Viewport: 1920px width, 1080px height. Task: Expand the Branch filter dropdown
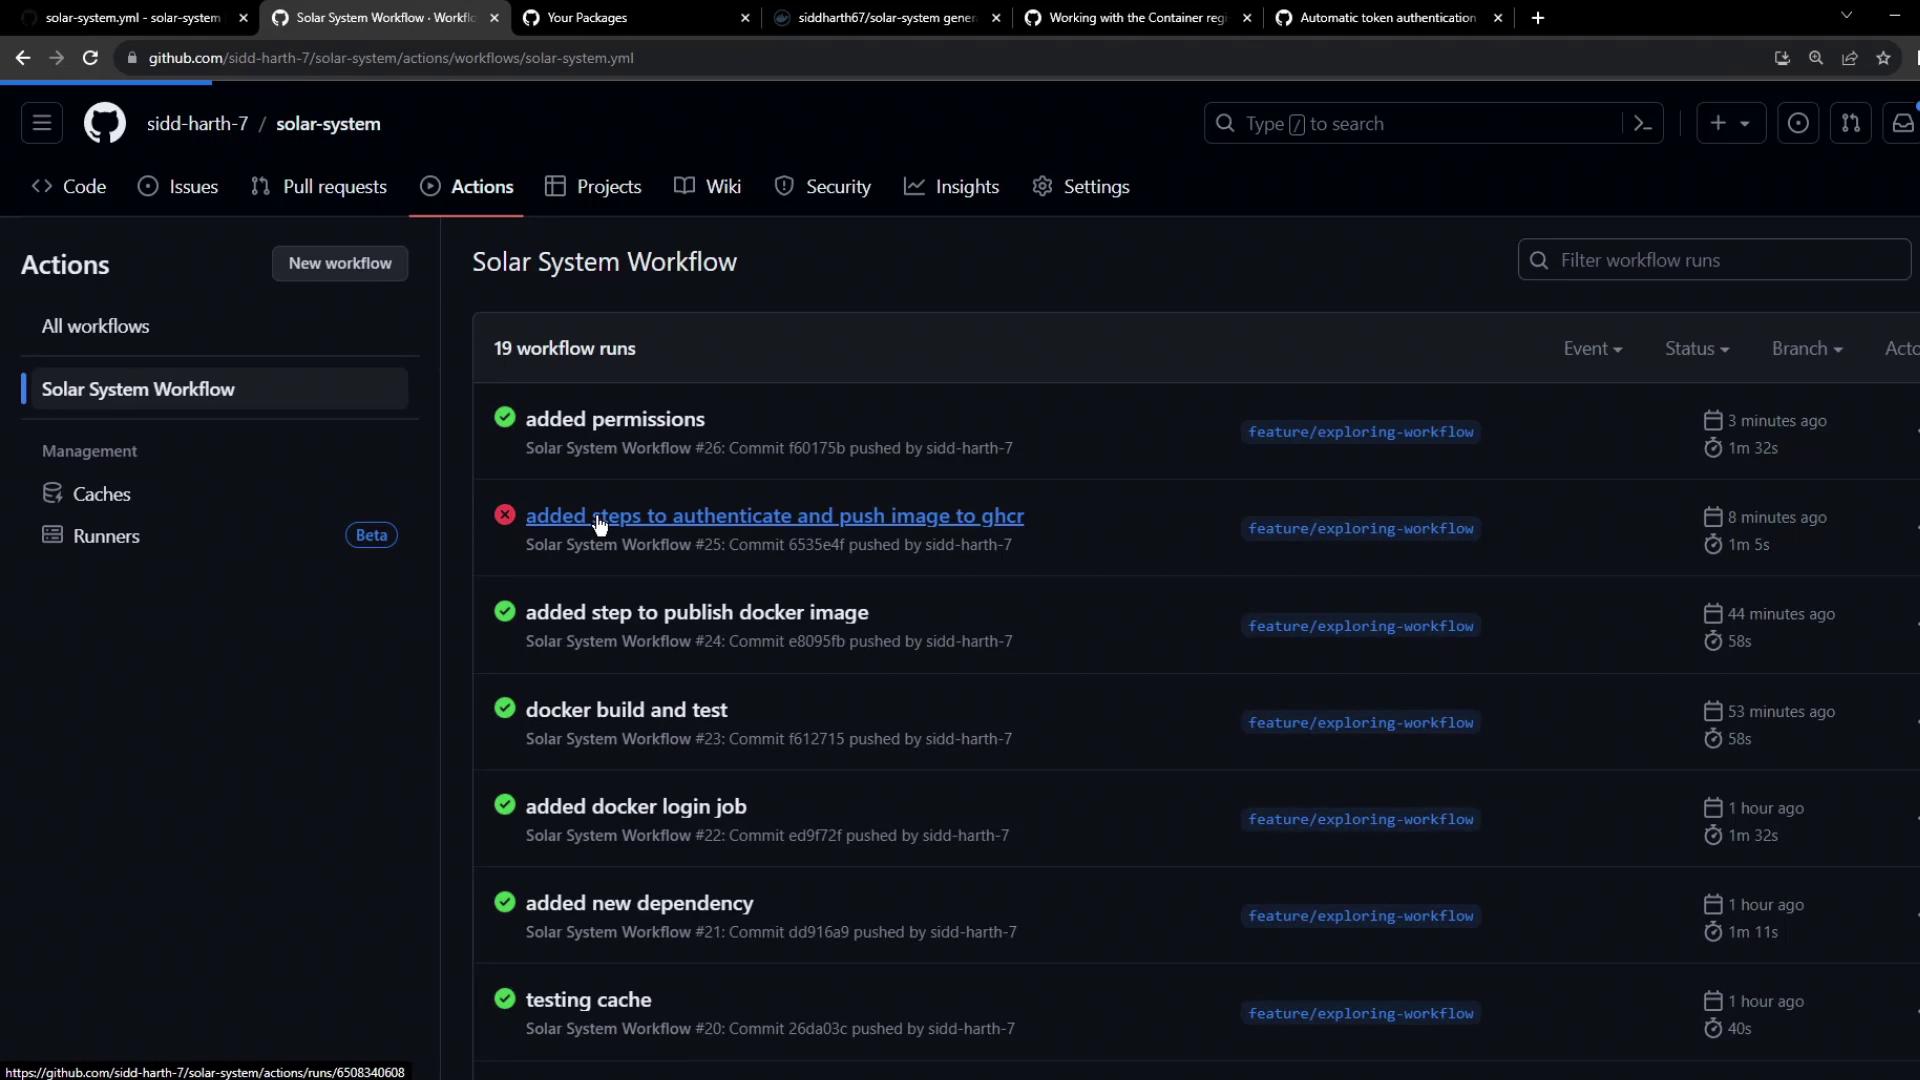(x=1806, y=349)
